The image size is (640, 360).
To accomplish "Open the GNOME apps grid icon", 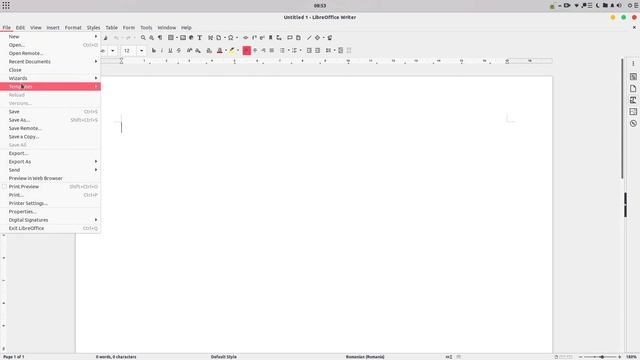I will click(x=6, y=5).
